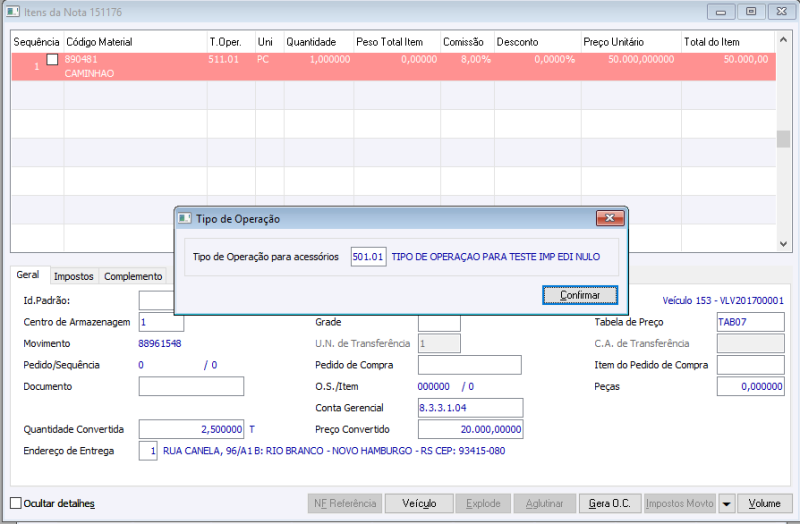Click the TIPO DE OPERAÇAO PARA TESTE description
Image resolution: width=800 pixels, height=524 pixels.
point(496,257)
